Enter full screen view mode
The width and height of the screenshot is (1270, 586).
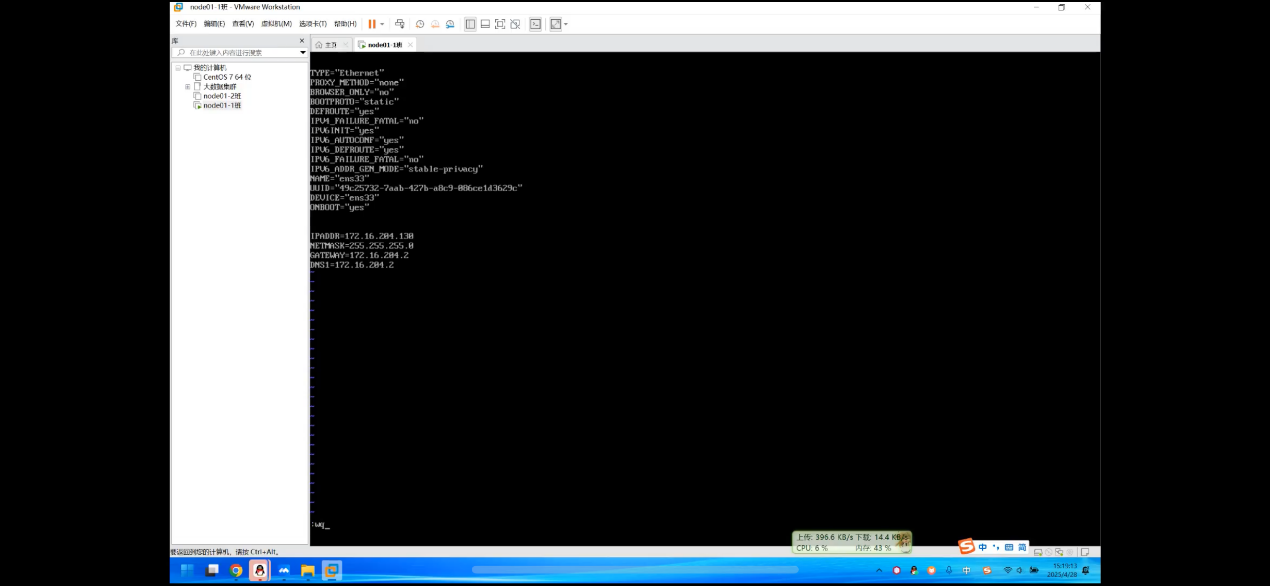click(x=500, y=24)
